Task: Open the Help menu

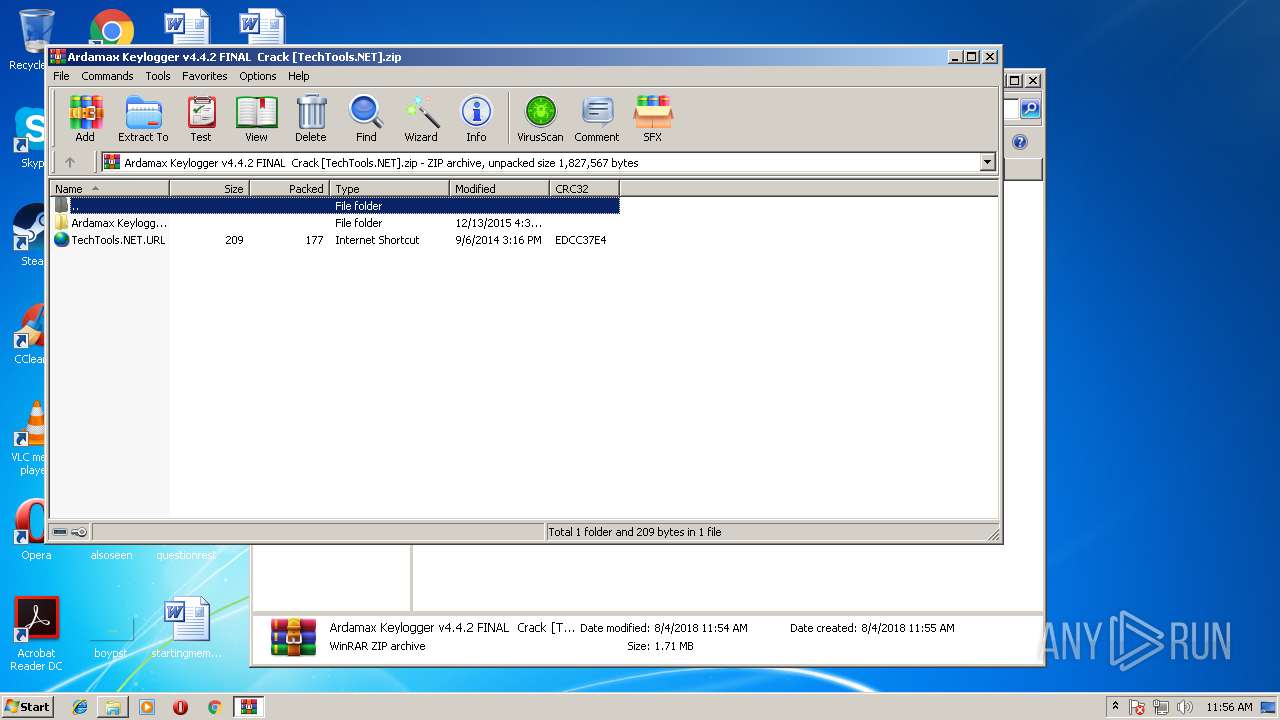Action: pos(299,76)
